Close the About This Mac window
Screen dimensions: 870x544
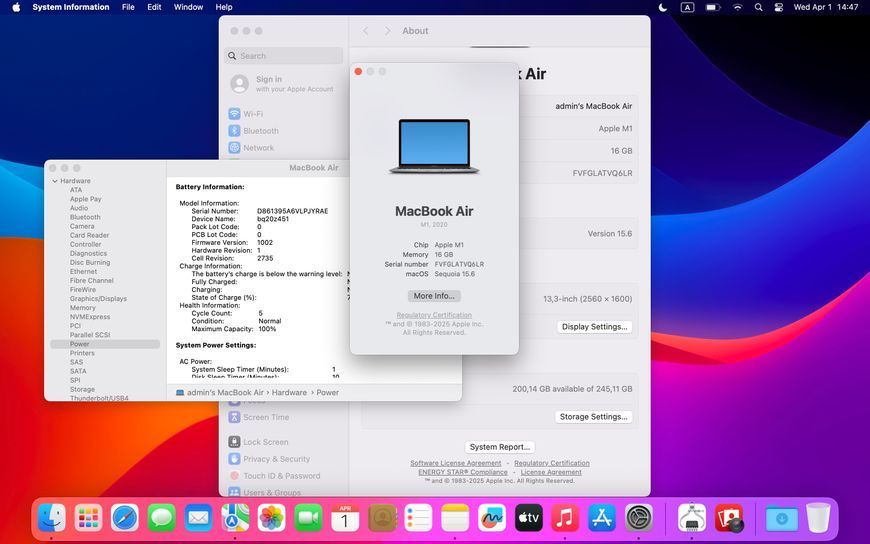point(358,72)
